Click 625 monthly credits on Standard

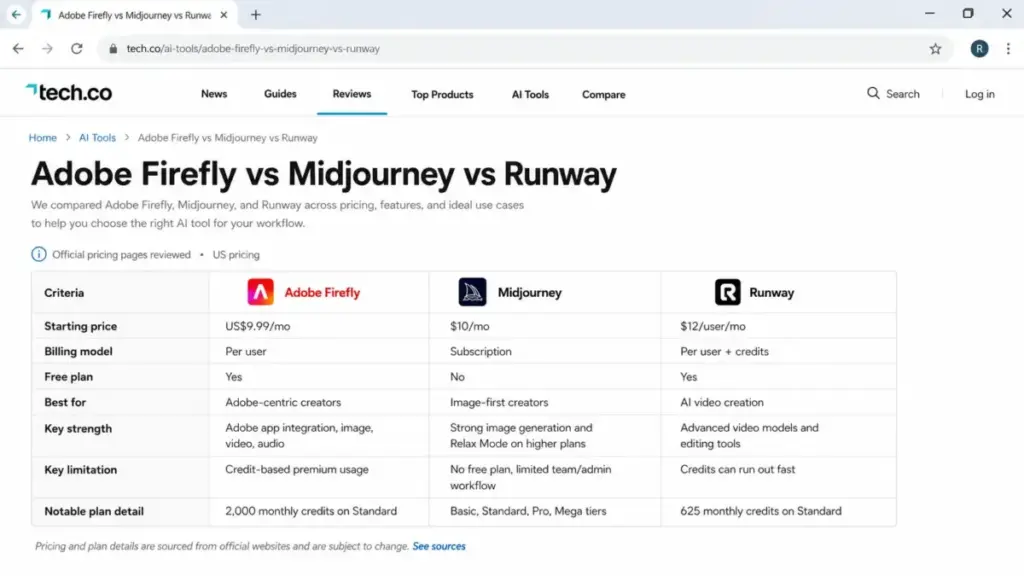(x=761, y=511)
